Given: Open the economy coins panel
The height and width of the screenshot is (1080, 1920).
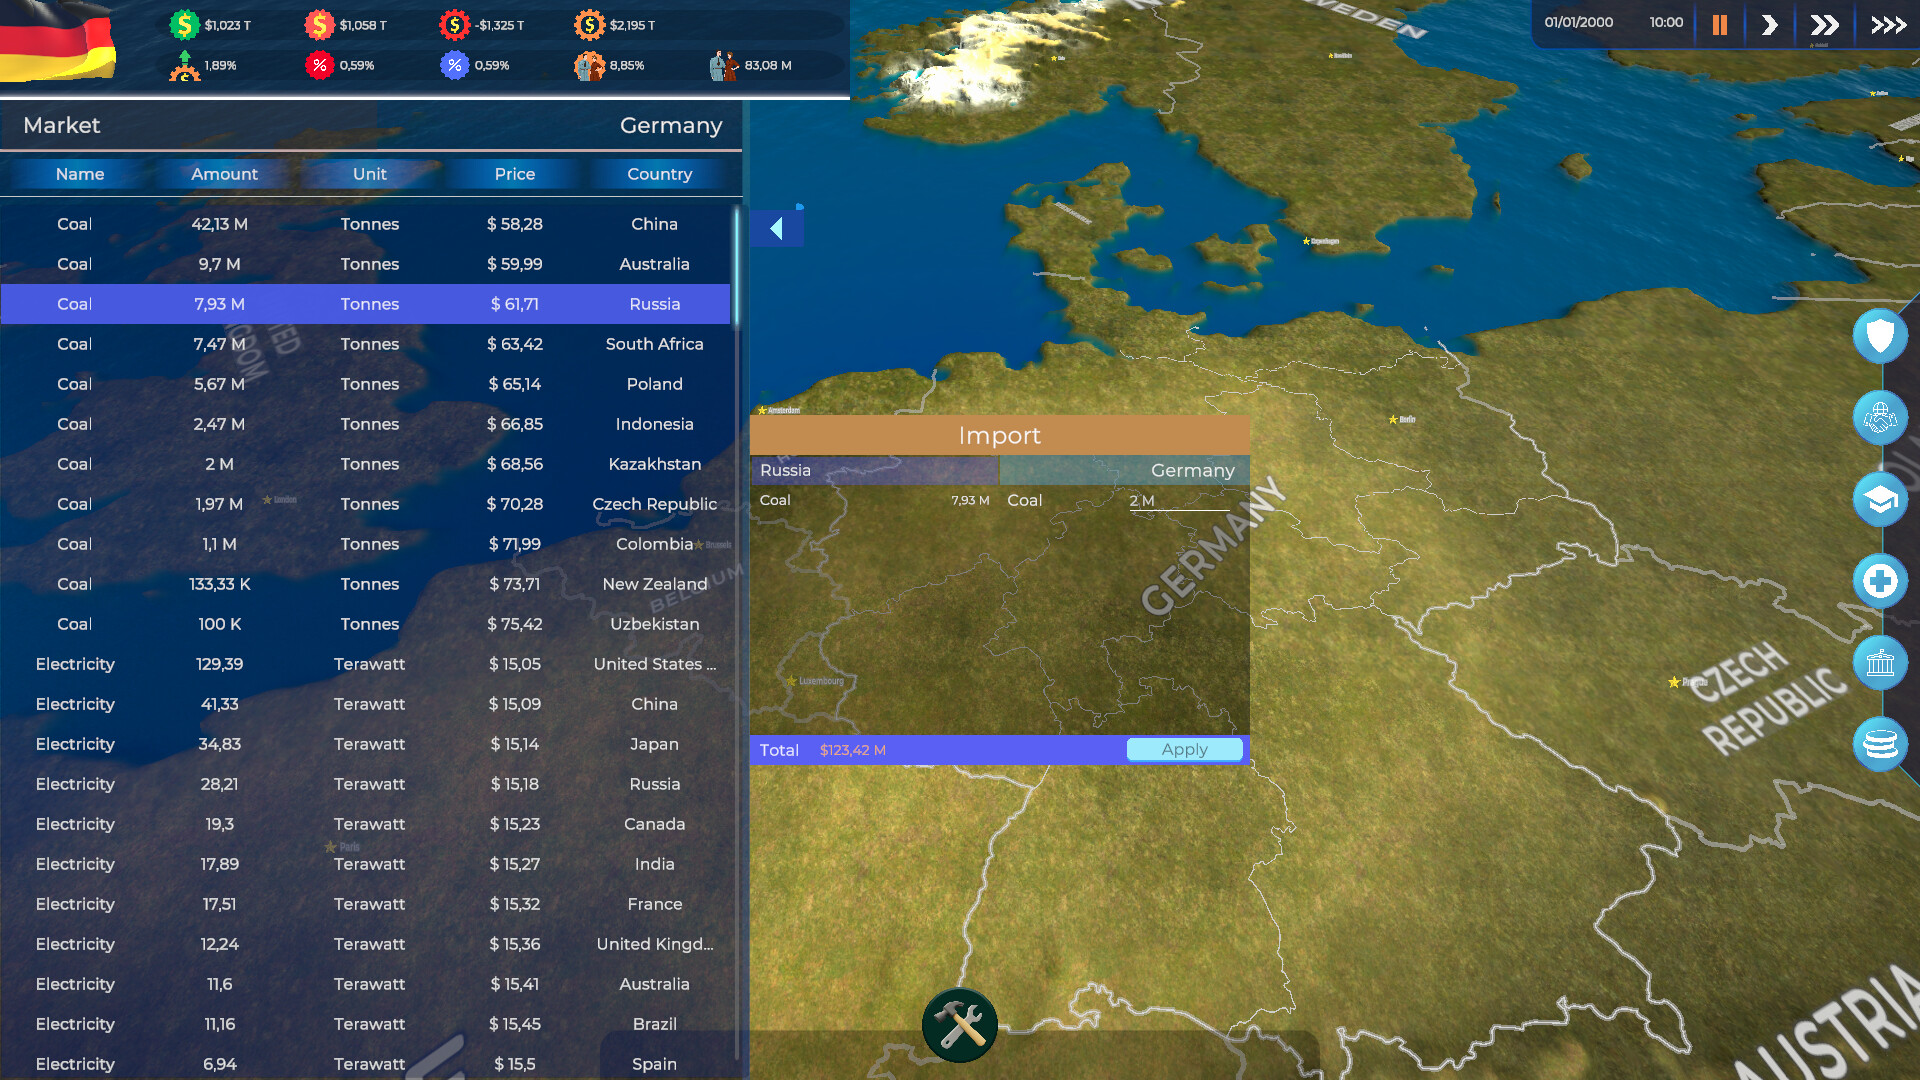Looking at the screenshot, I should 1879,744.
